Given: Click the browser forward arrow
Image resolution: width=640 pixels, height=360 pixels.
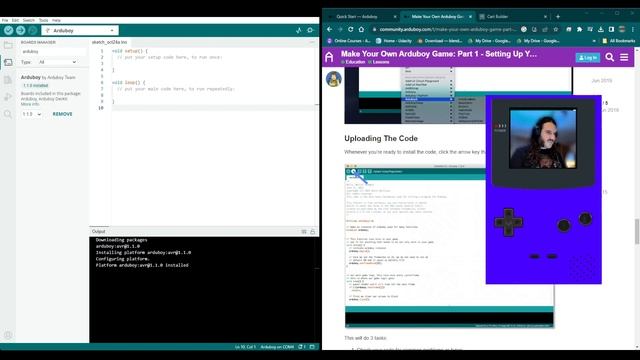Looking at the screenshot, I should click(x=340, y=29).
